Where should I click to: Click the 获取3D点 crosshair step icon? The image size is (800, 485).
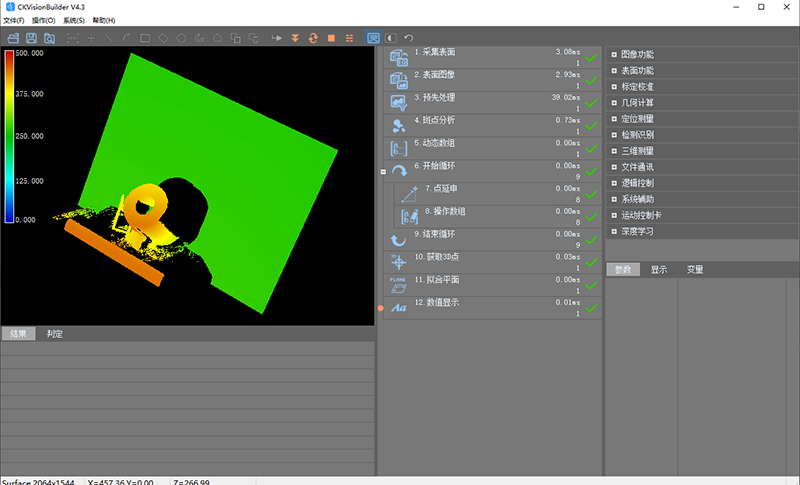(x=398, y=262)
